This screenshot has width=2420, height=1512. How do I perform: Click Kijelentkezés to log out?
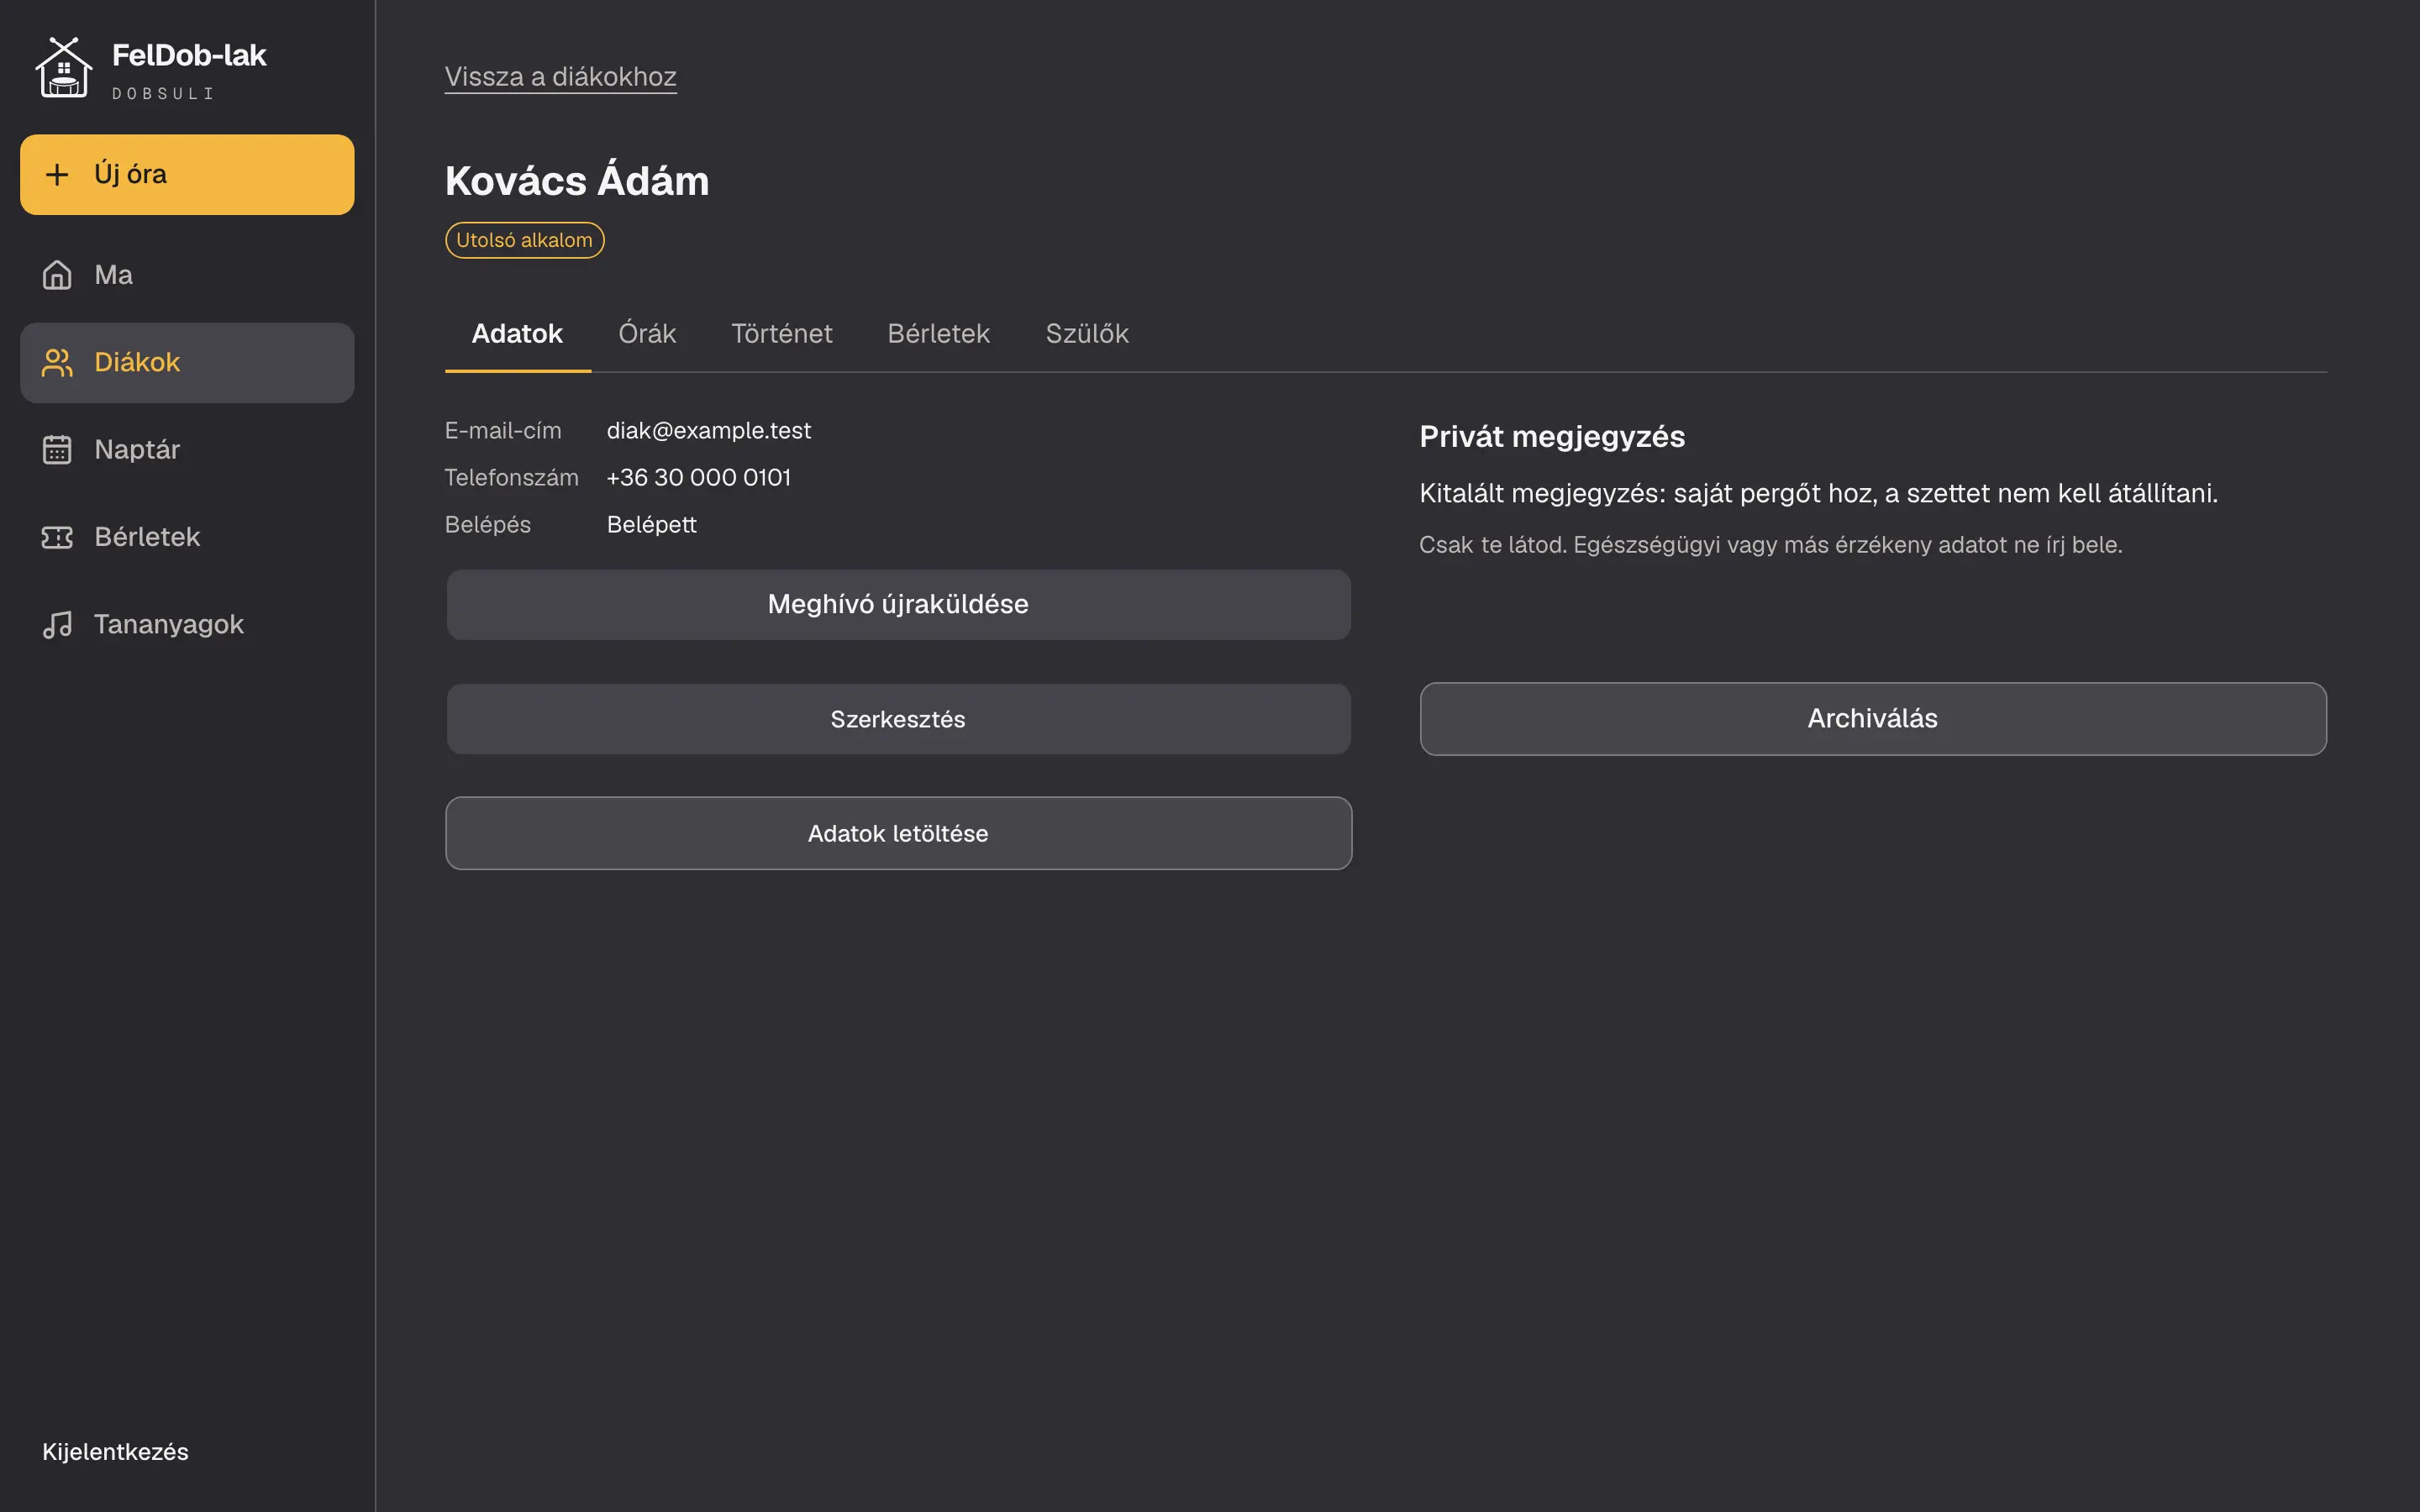pos(115,1452)
